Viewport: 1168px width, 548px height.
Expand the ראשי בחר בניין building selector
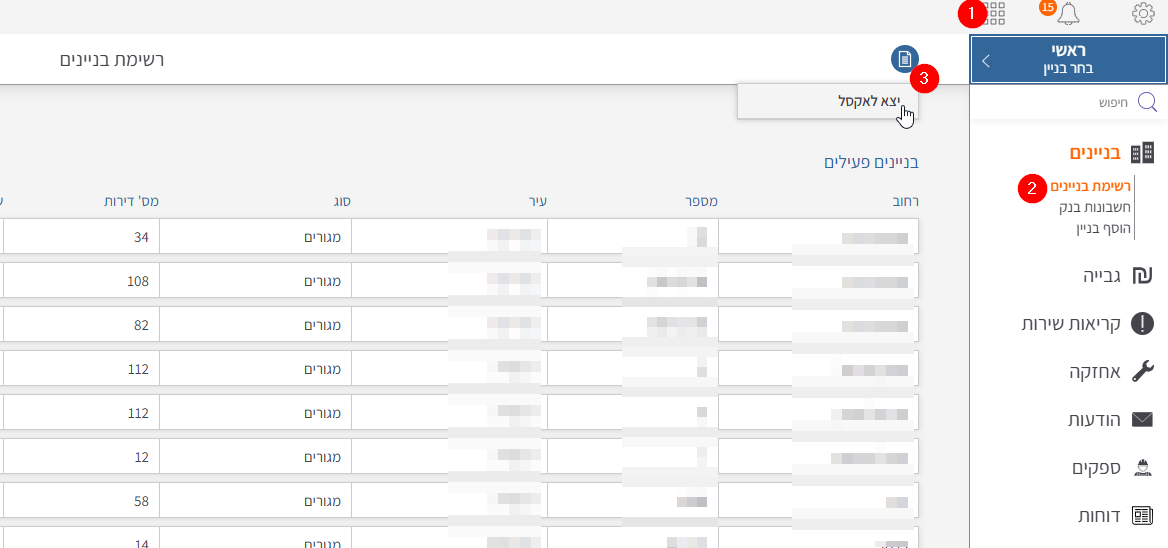point(1068,60)
